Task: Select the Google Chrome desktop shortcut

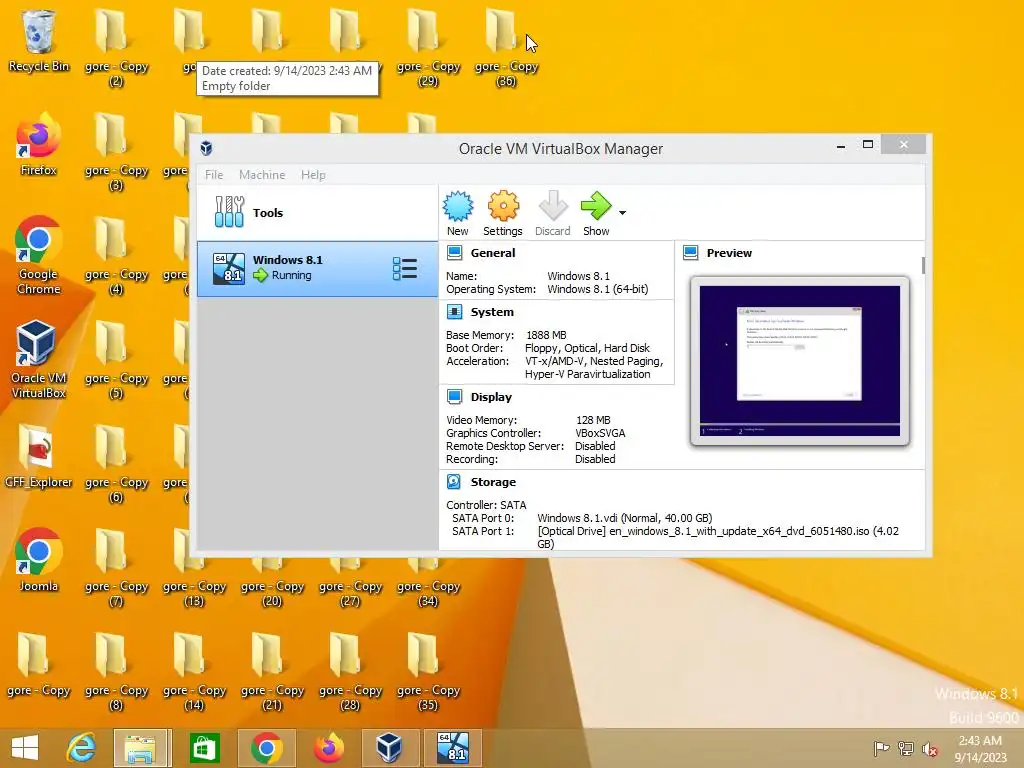Action: [x=39, y=256]
